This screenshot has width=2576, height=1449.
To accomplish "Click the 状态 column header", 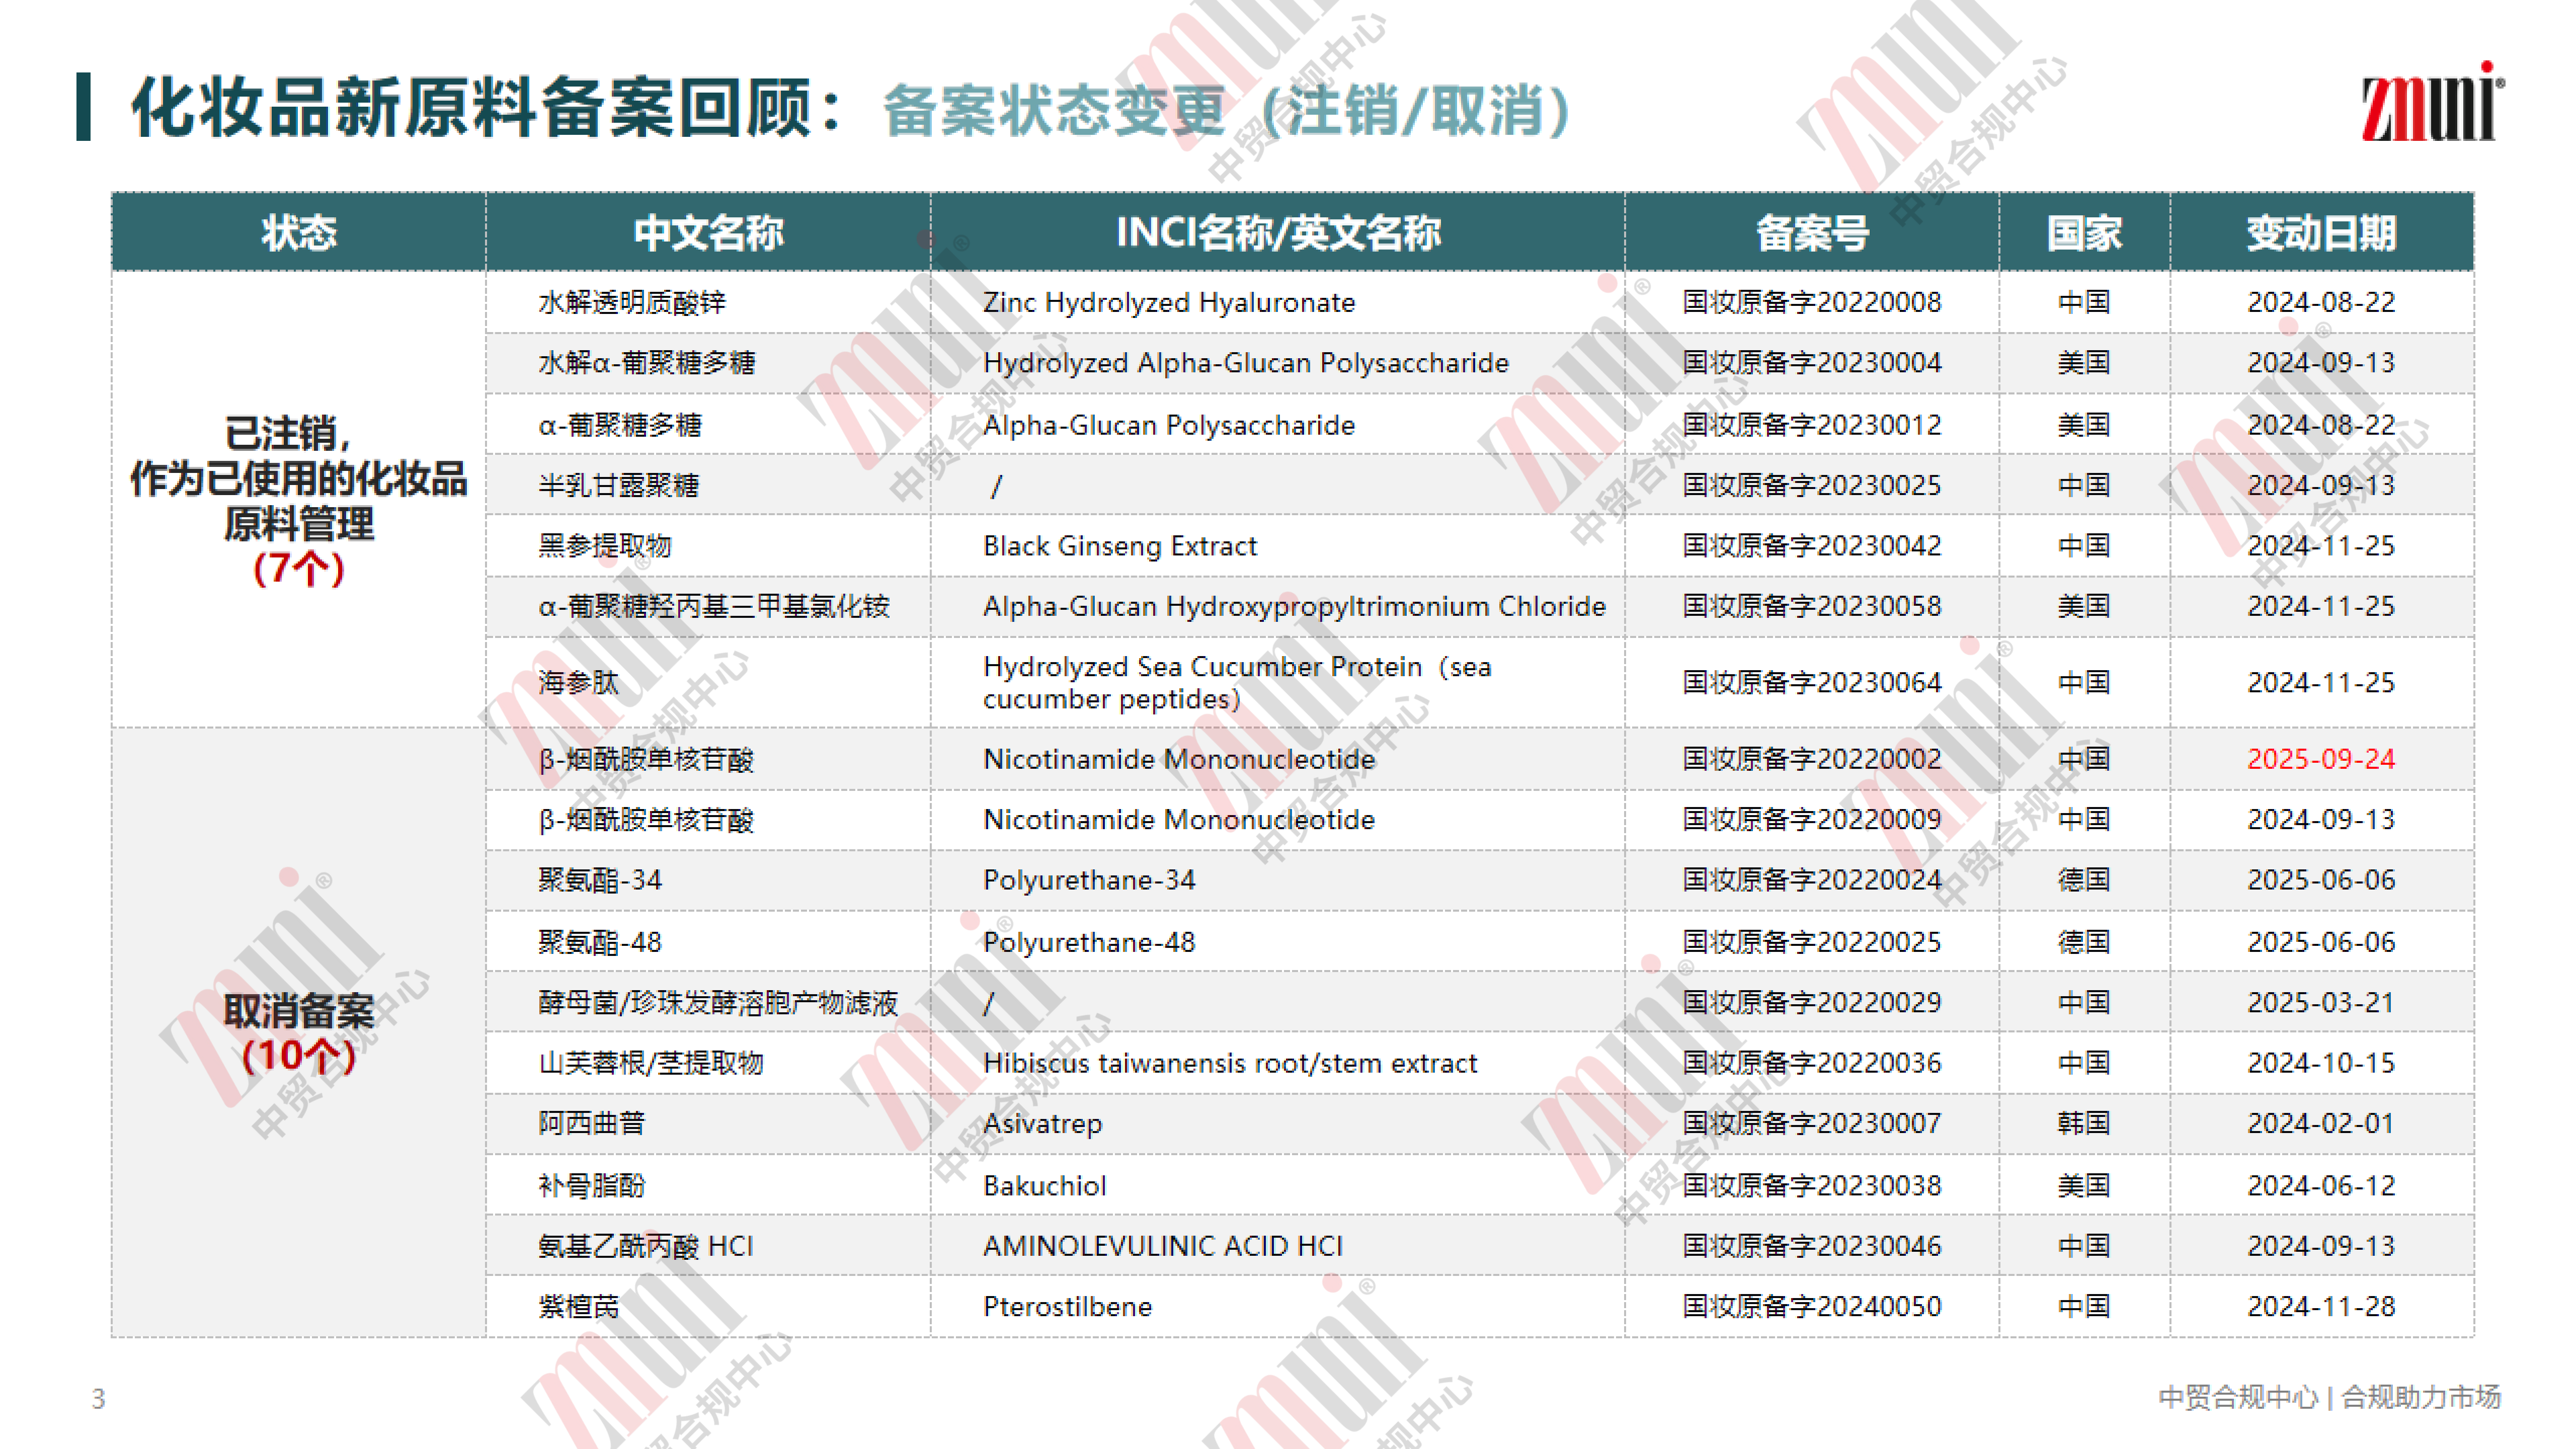I will (298, 233).
